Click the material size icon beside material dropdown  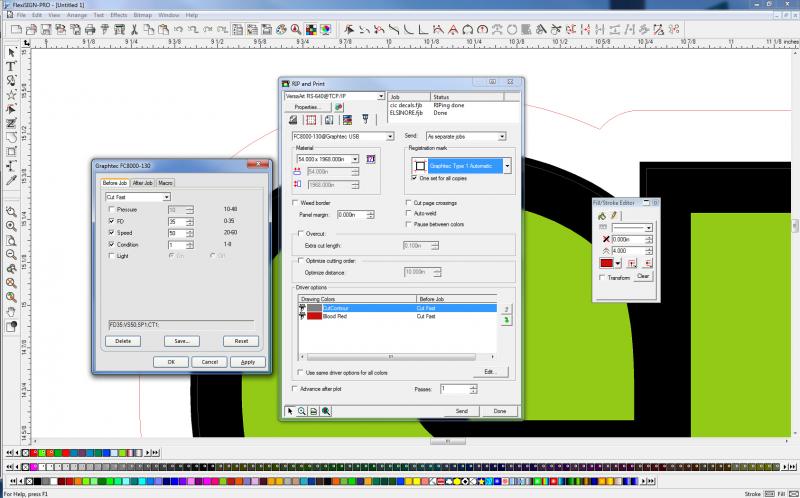click(371, 159)
